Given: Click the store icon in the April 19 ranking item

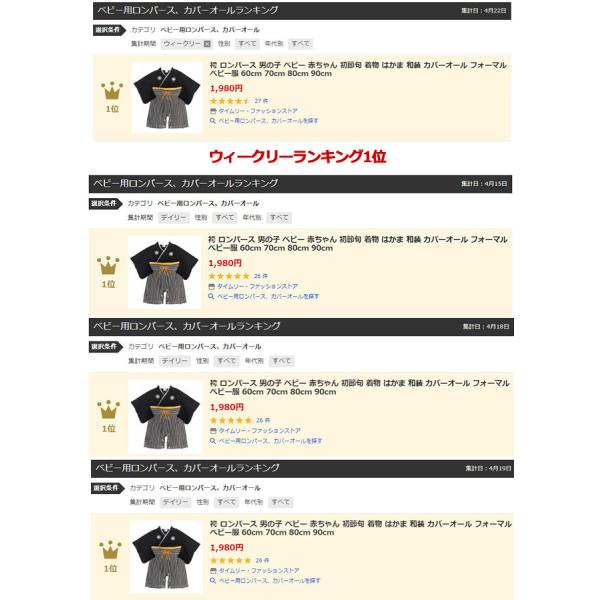Looking at the screenshot, I should click(x=213, y=571).
